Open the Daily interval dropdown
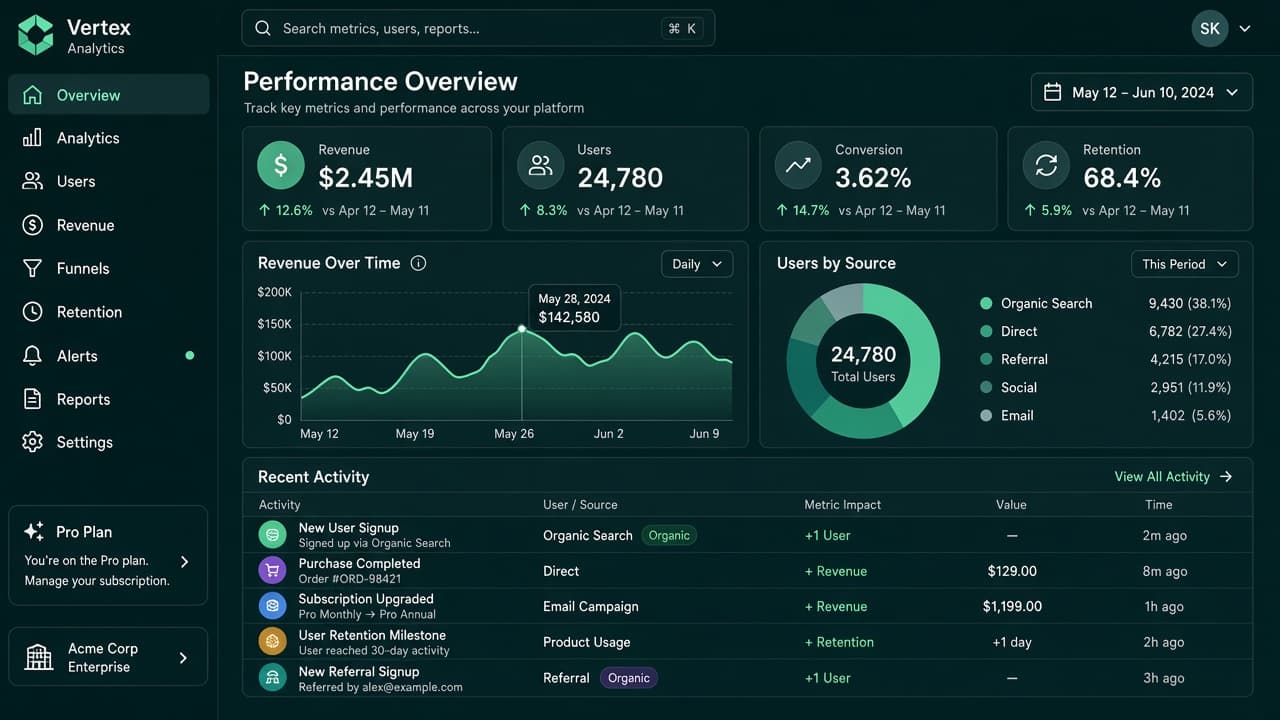1280x720 pixels. tap(697, 264)
